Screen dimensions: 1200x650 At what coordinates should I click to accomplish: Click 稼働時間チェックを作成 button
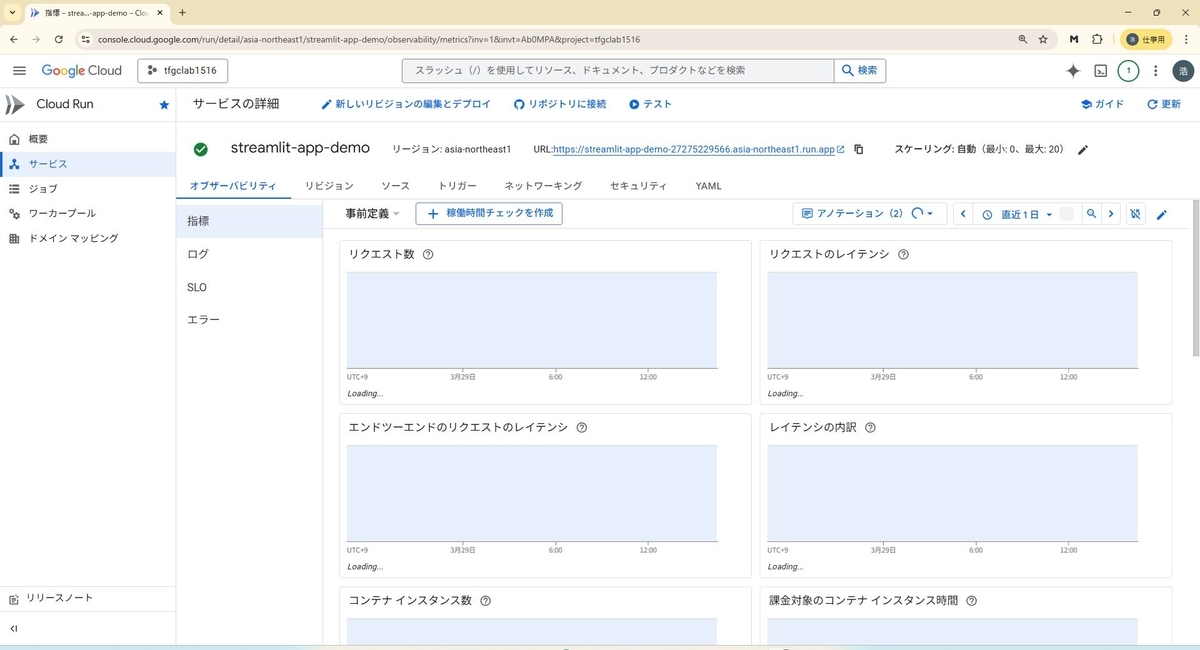click(x=489, y=214)
